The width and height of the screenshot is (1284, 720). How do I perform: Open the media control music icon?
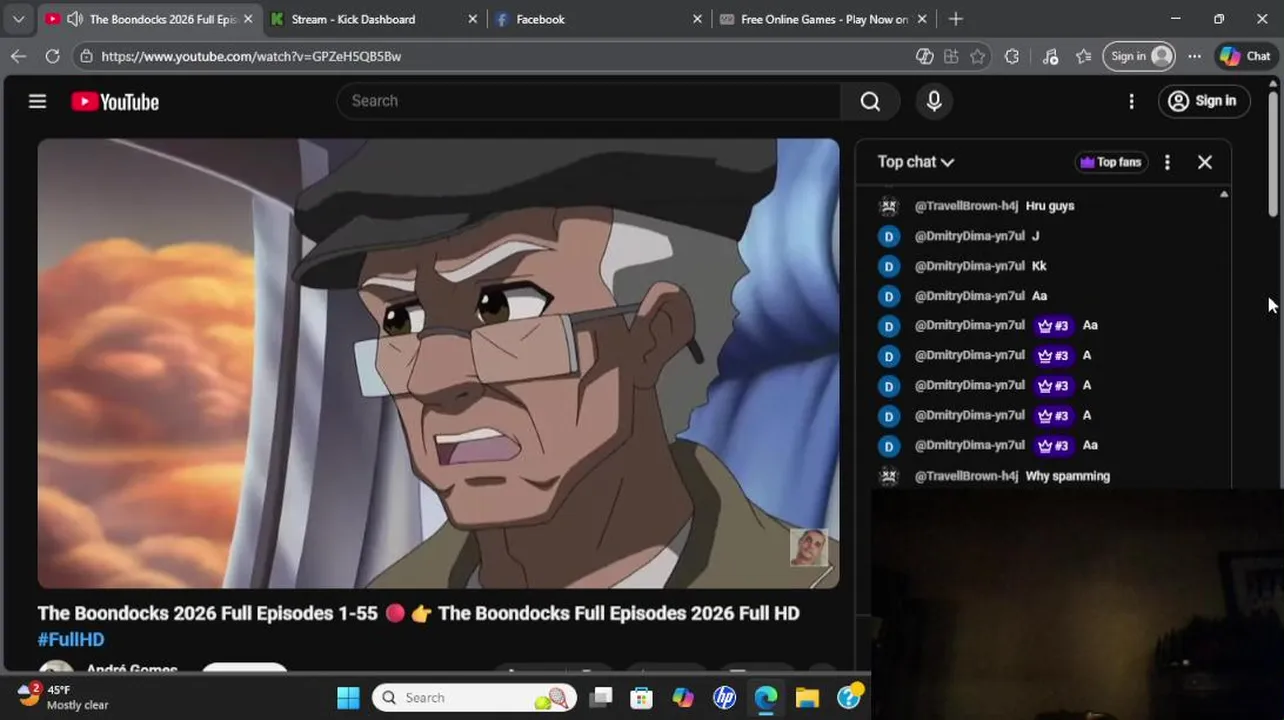point(1050,56)
